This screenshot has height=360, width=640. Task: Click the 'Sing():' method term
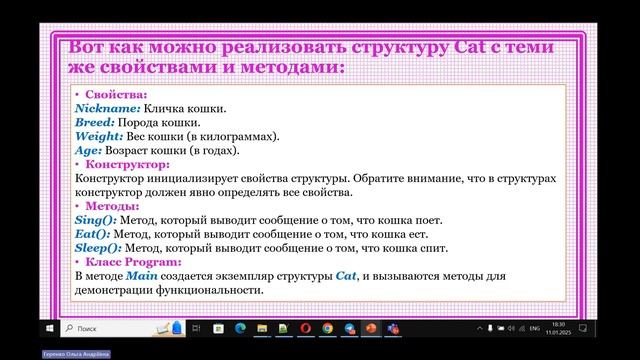pyautogui.click(x=96, y=220)
